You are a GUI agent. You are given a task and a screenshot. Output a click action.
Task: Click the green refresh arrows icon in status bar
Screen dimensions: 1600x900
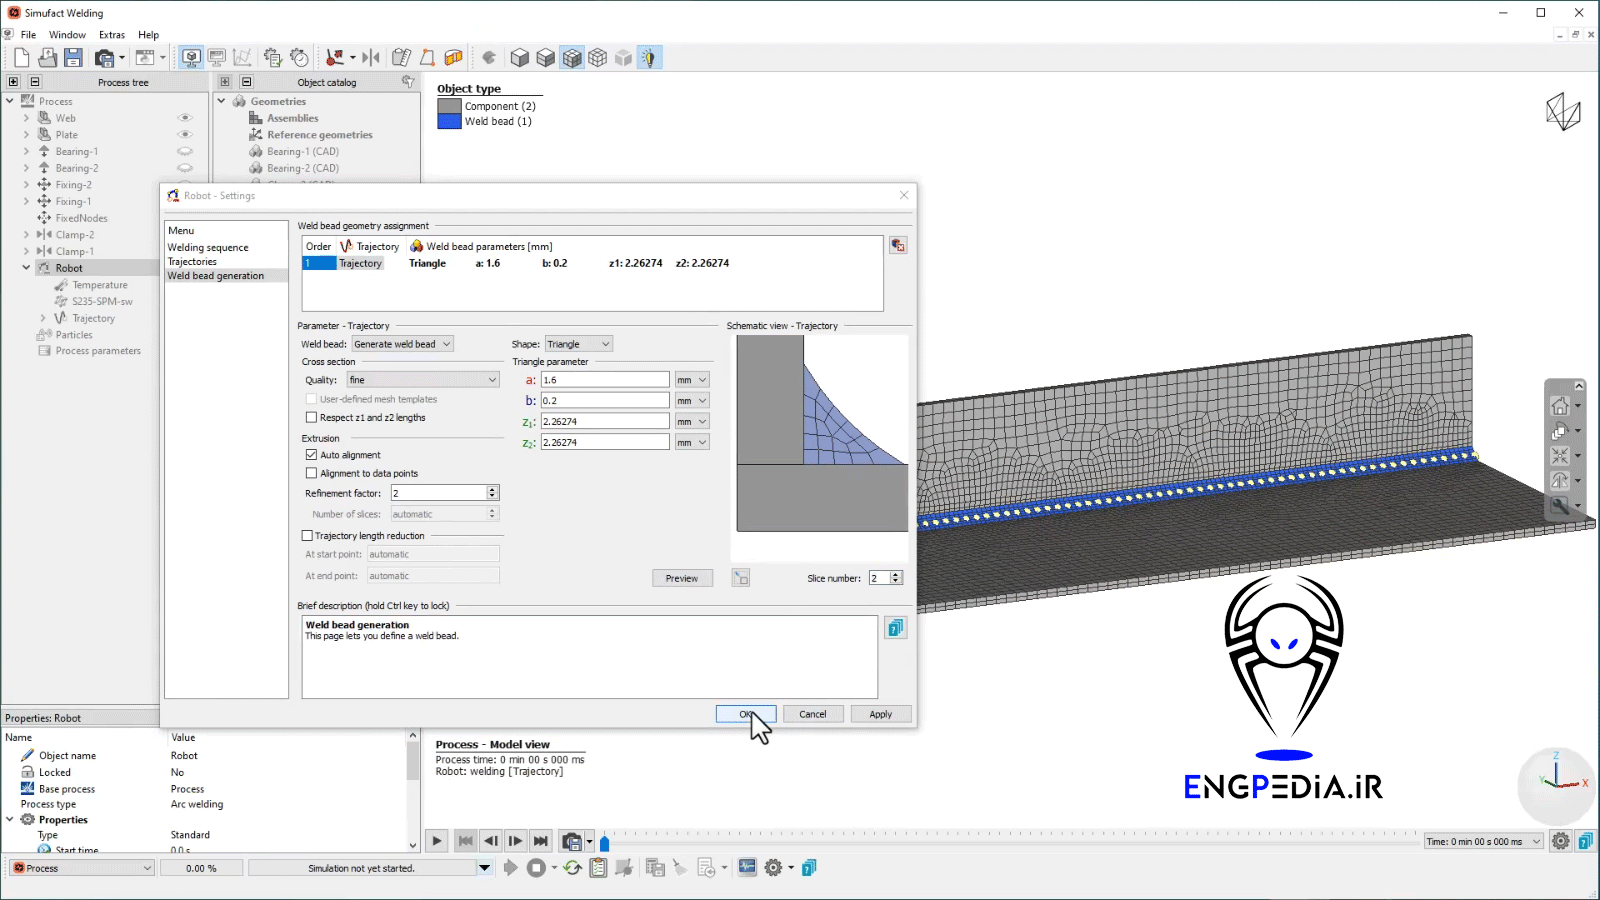pos(572,868)
